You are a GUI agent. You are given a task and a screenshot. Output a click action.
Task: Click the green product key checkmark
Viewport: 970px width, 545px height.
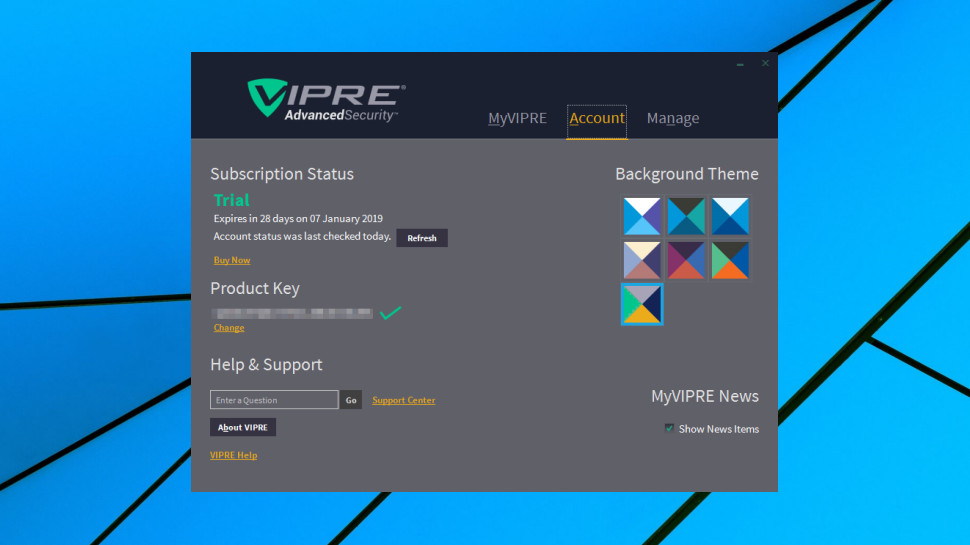[x=390, y=312]
